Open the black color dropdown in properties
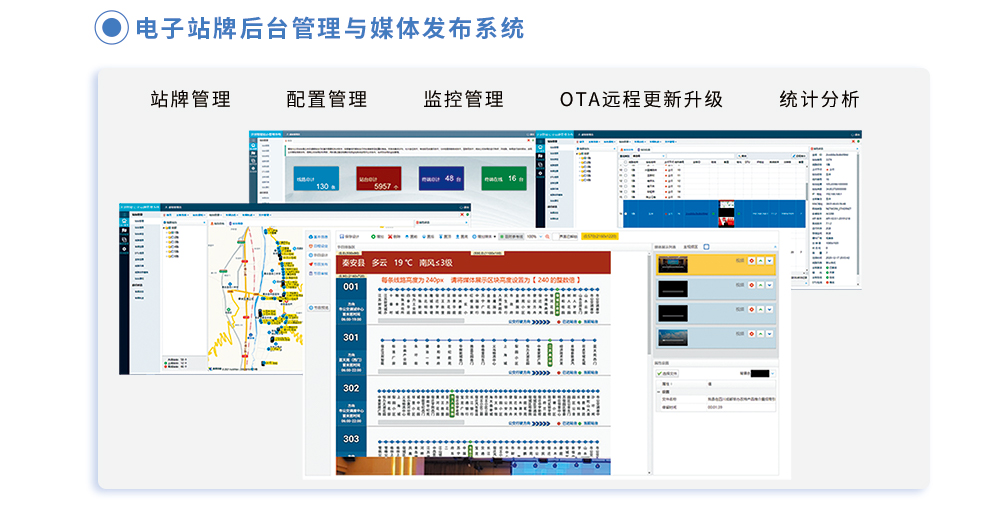The width and height of the screenshot is (1000, 525). click(x=772, y=373)
